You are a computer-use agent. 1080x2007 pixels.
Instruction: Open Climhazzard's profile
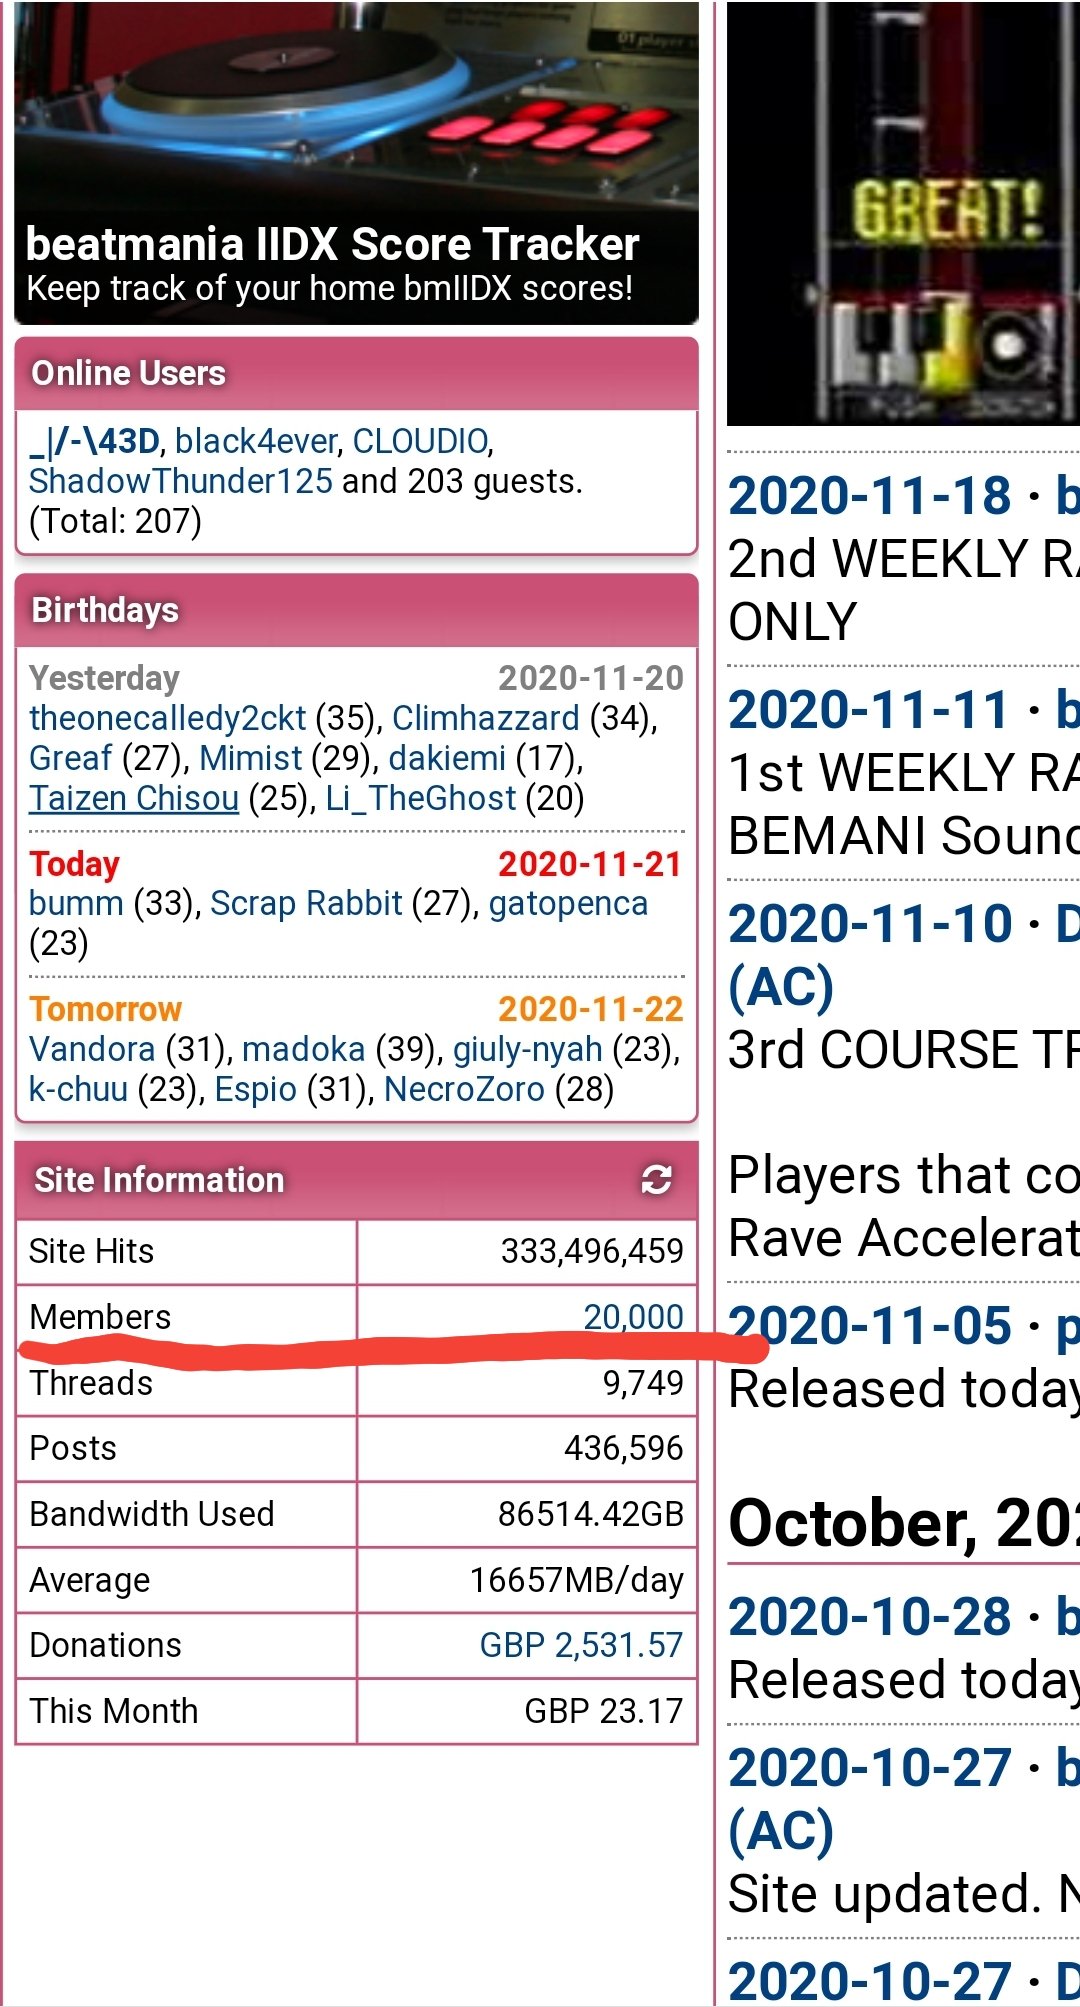[x=485, y=718]
